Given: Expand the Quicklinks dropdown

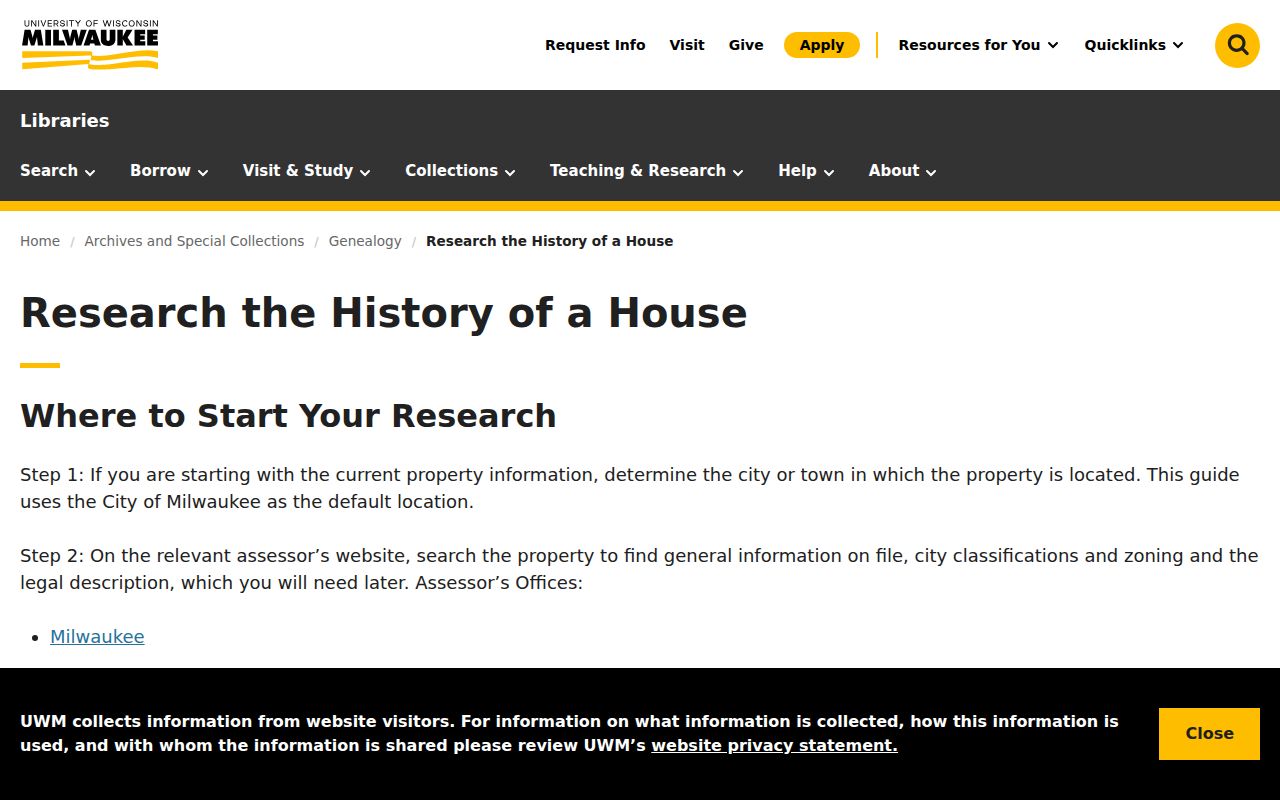Looking at the screenshot, I should tap(1134, 45).
